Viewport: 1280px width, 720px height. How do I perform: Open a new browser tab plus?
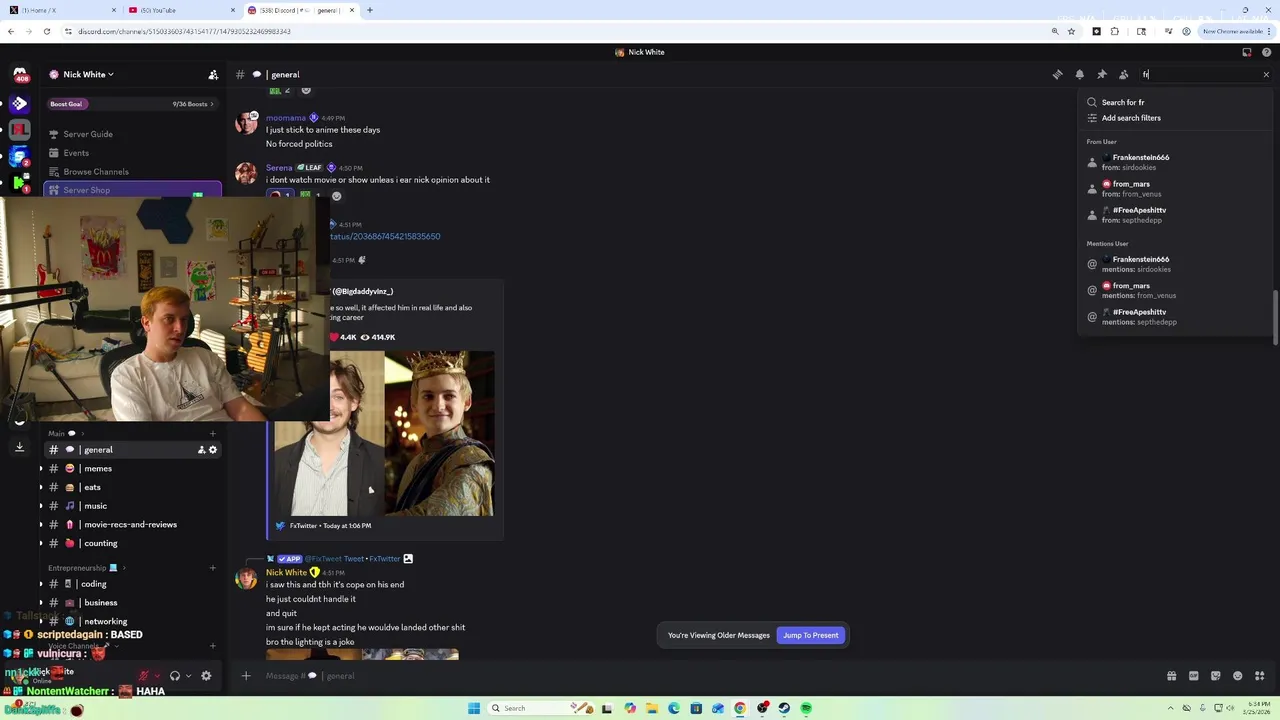370,10
